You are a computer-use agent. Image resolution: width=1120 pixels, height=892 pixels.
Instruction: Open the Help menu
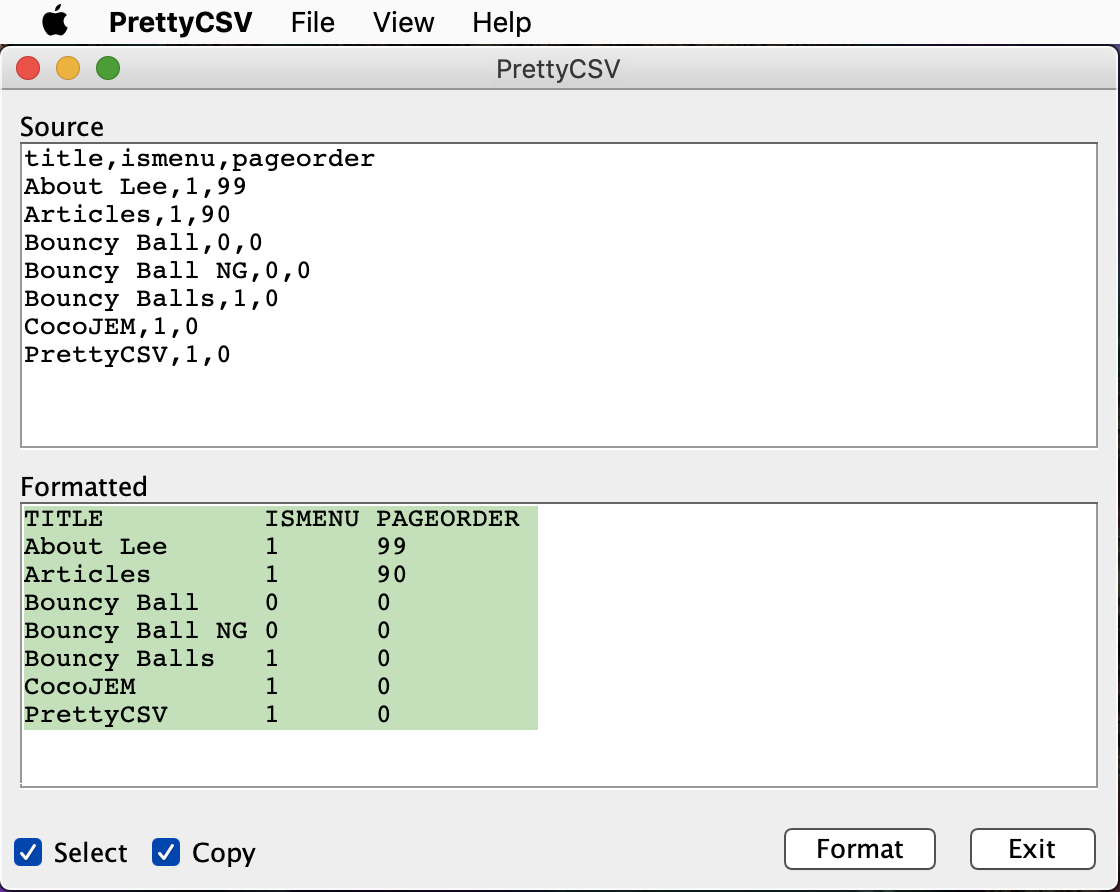pos(501,22)
